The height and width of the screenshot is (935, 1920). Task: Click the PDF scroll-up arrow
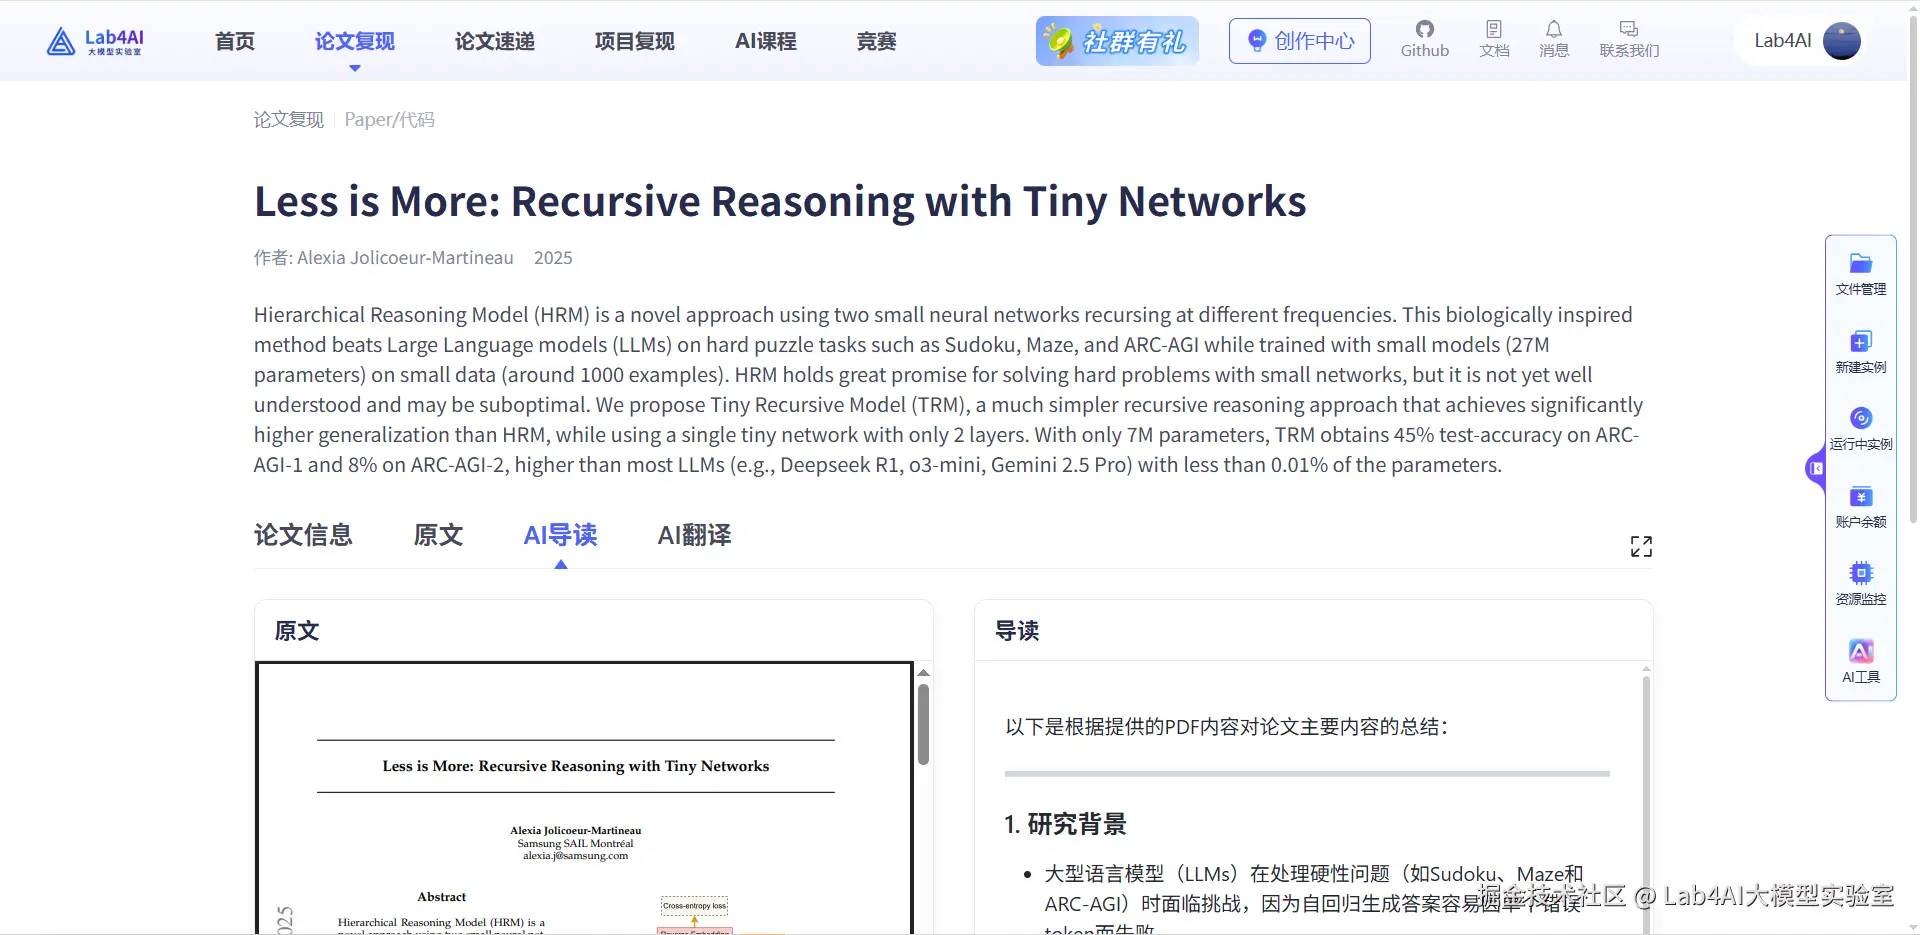(x=924, y=673)
